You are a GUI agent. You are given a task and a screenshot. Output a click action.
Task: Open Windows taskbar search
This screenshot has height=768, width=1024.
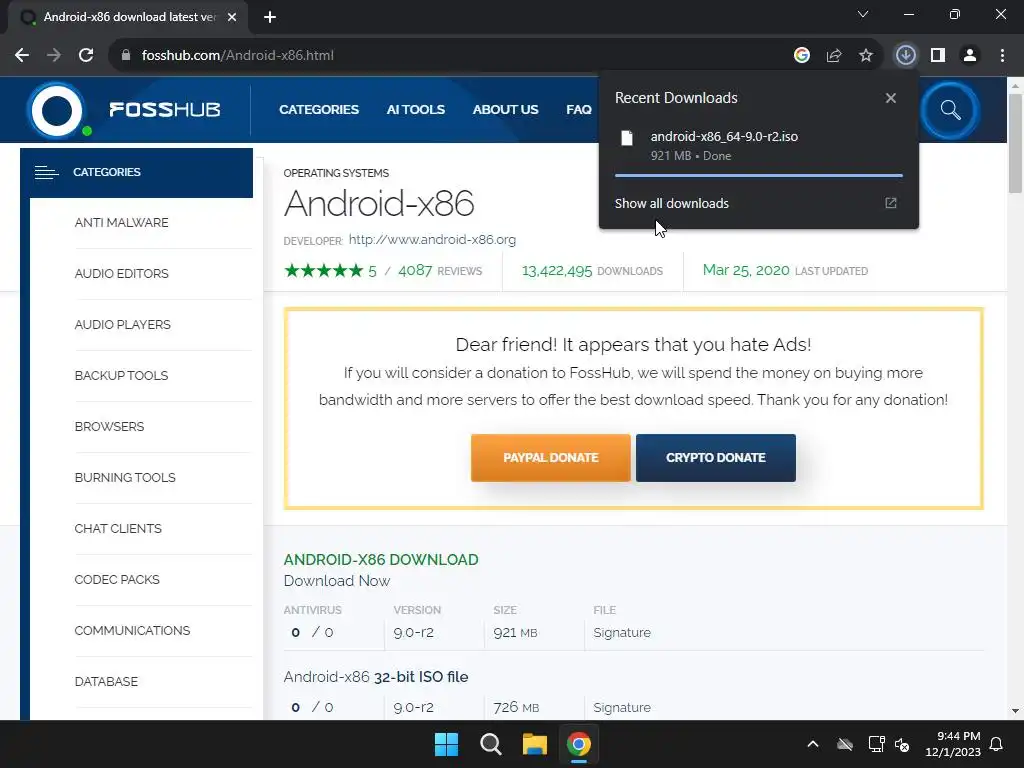490,744
